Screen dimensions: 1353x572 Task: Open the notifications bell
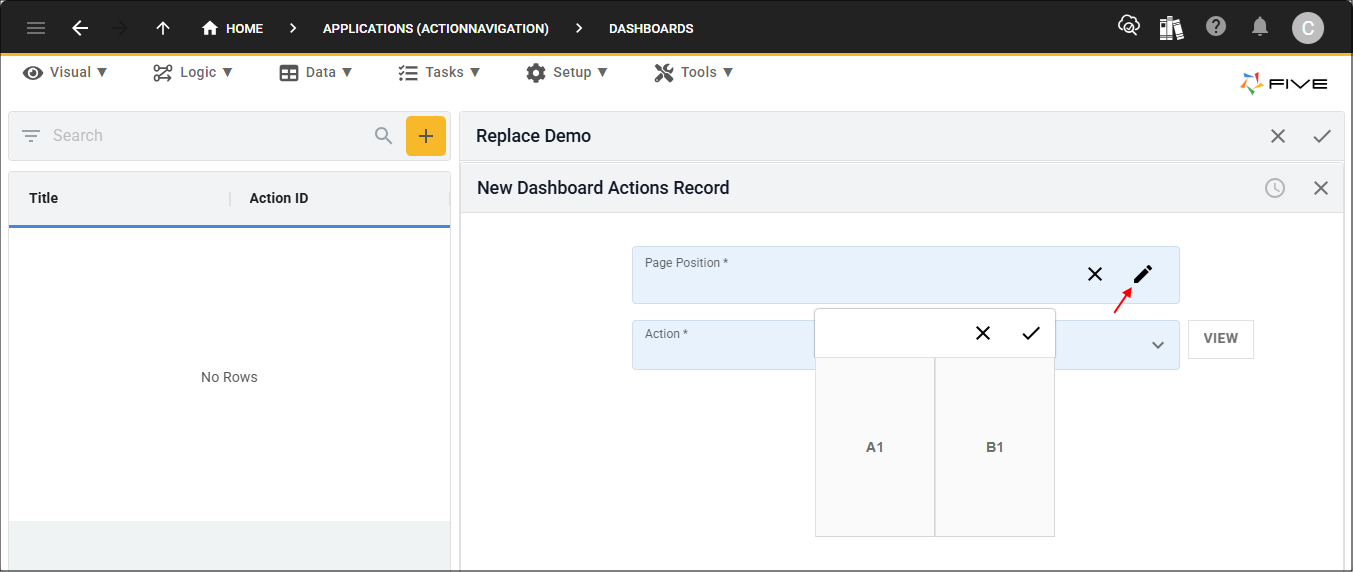[x=1260, y=28]
